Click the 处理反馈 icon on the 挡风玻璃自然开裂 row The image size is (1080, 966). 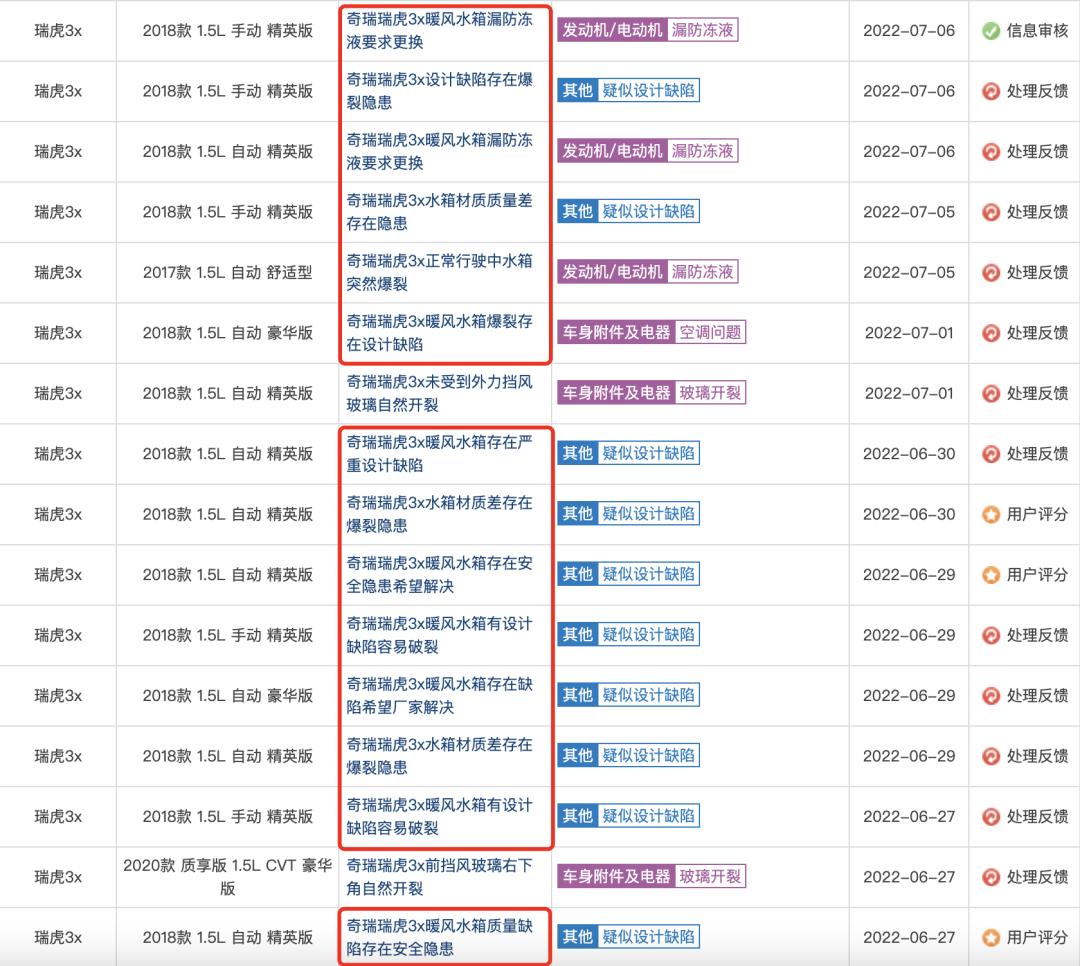(993, 393)
